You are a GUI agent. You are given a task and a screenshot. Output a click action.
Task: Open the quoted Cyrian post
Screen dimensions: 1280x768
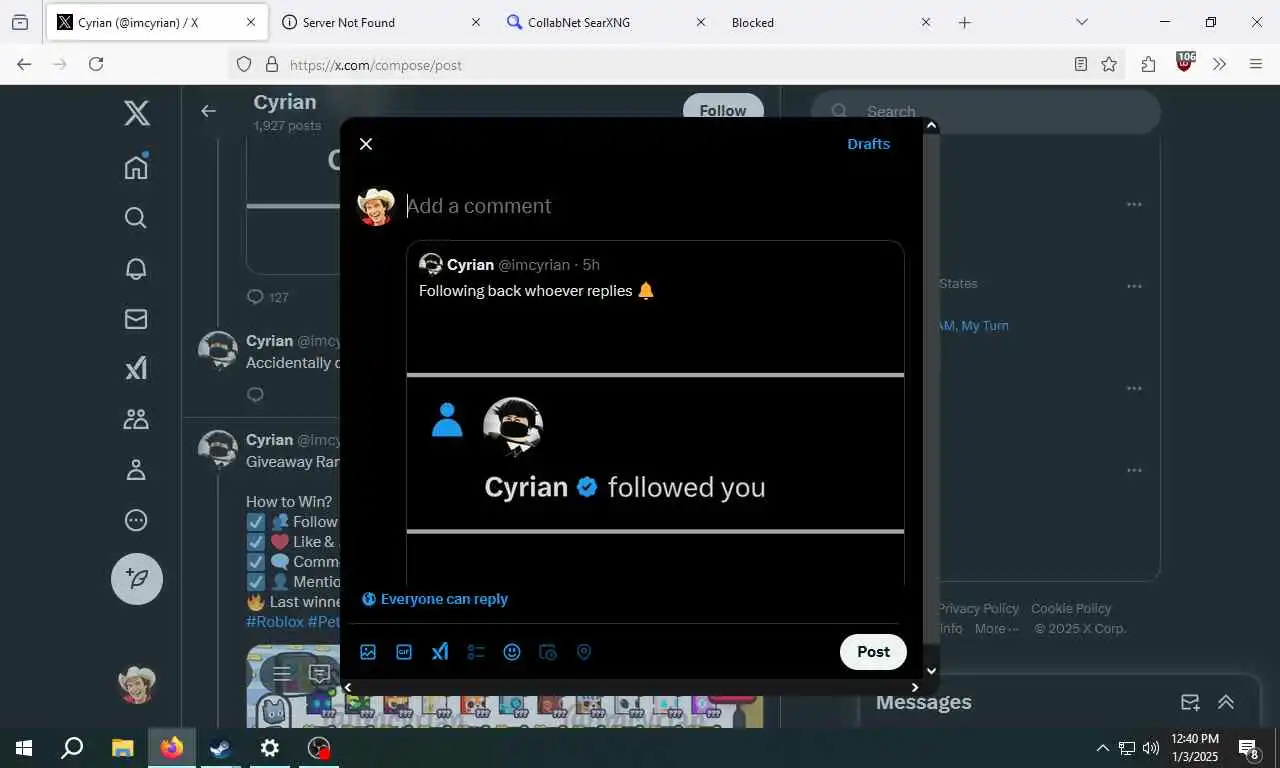[x=655, y=413]
